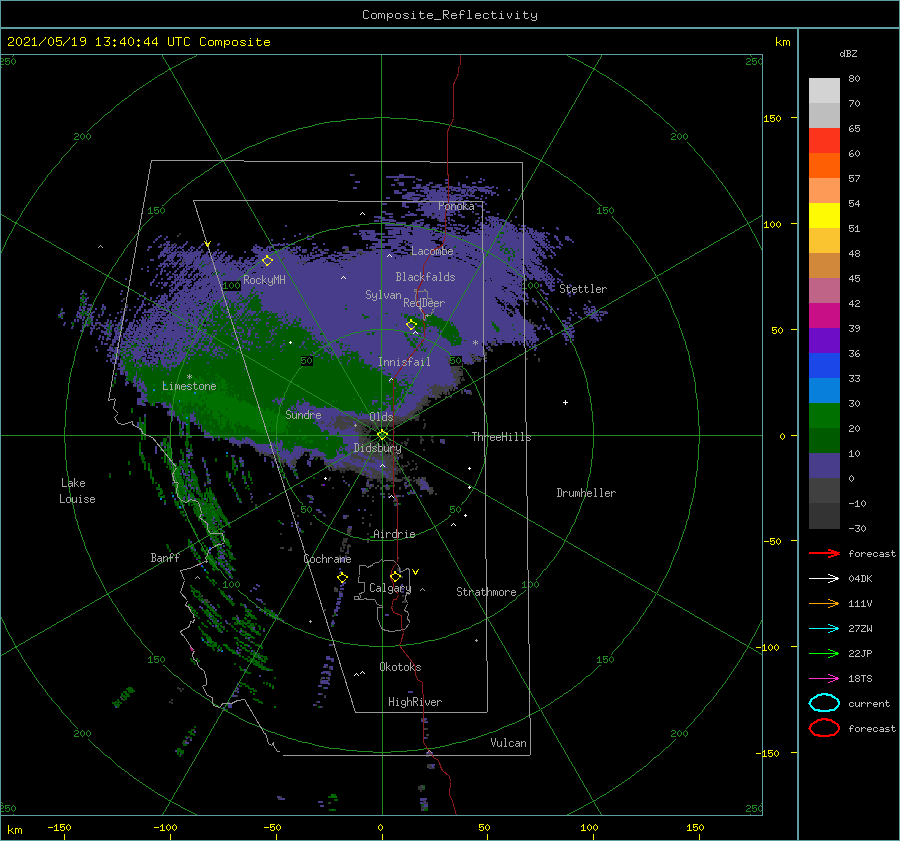The height and width of the screenshot is (841, 900).
Task: Click the -10 value in dBZ legend
Action: tap(857, 503)
